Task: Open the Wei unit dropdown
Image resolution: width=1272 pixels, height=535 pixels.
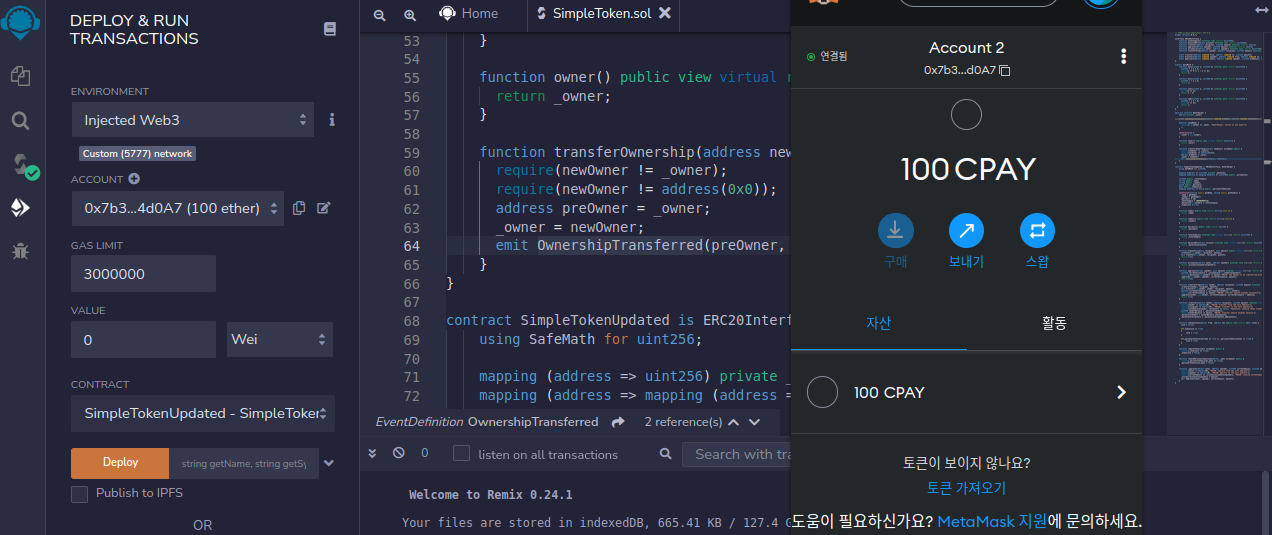Action: tap(280, 339)
